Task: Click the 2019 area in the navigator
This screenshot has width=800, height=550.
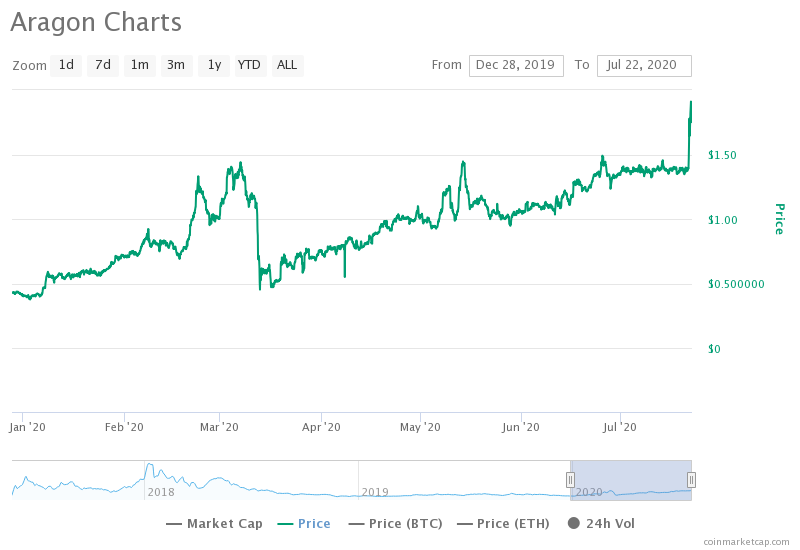Action: pyautogui.click(x=375, y=492)
